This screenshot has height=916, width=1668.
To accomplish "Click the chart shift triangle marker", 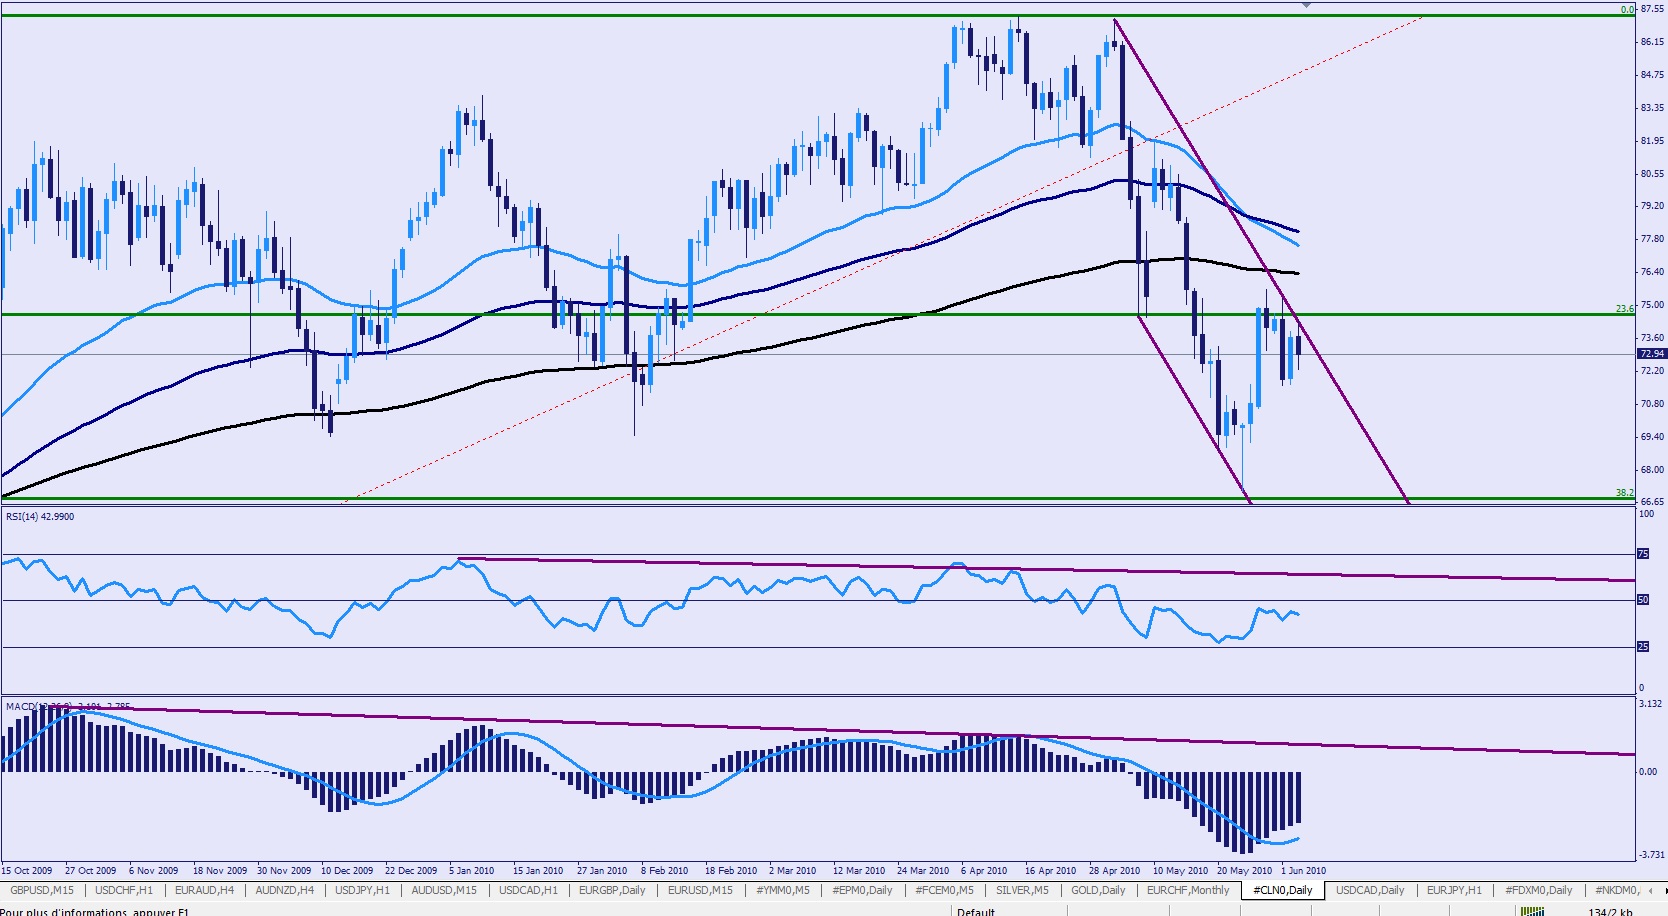I will pyautogui.click(x=1306, y=6).
